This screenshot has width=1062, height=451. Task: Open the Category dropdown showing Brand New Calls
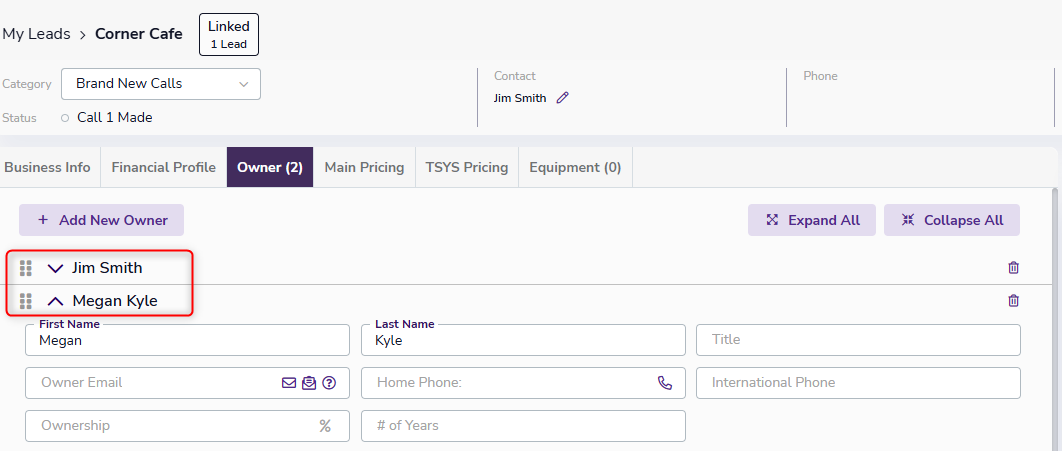point(160,84)
